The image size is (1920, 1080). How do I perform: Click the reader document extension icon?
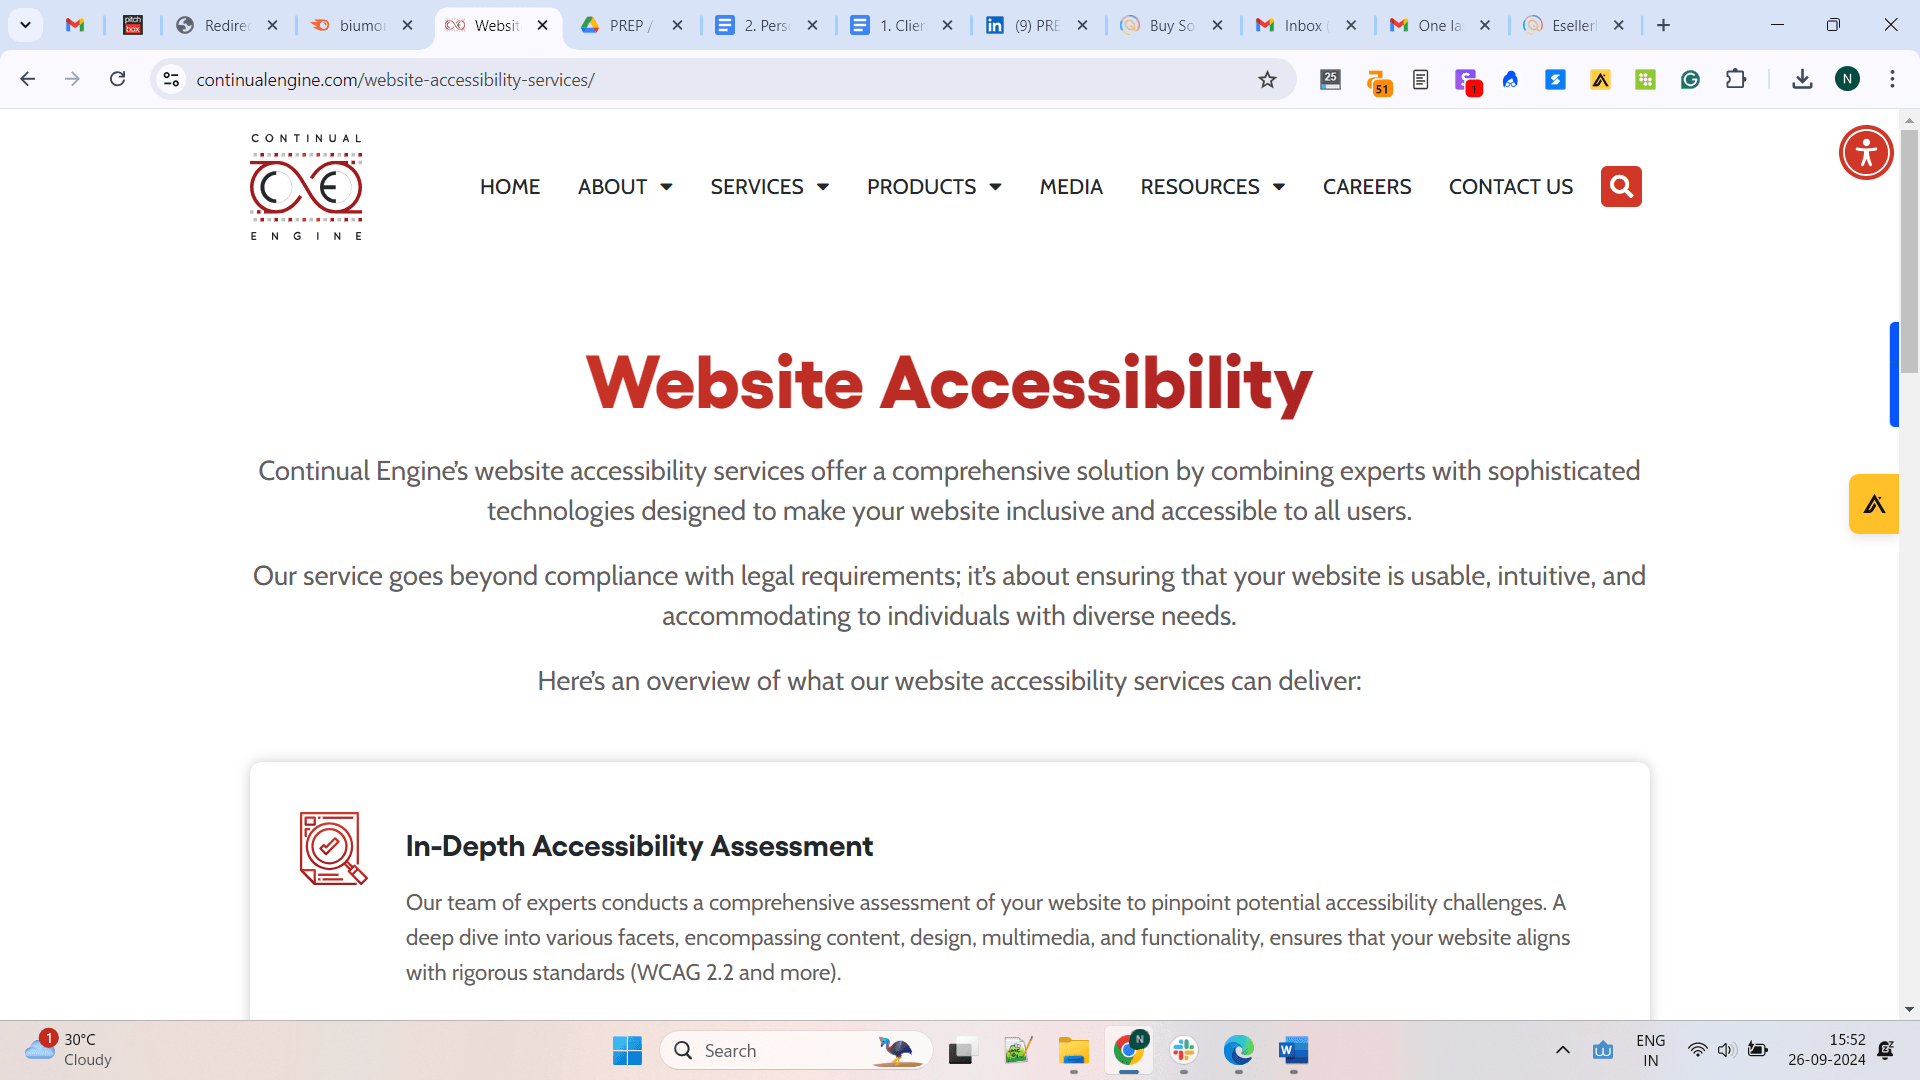(x=1420, y=80)
